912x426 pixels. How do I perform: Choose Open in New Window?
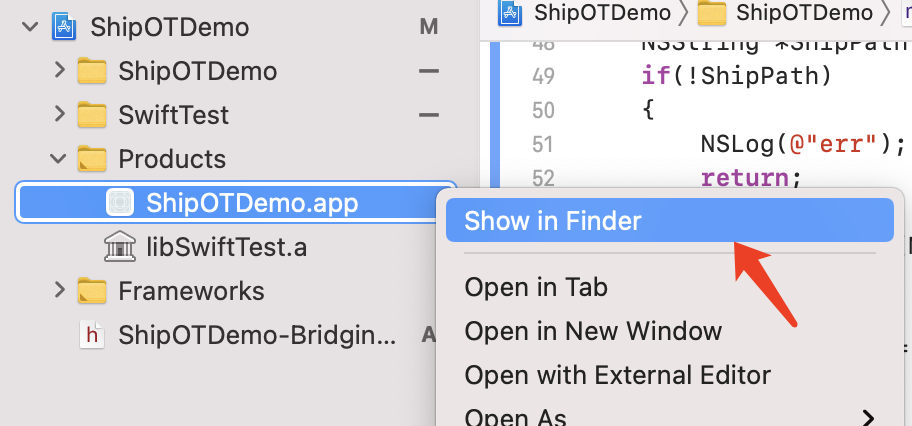[x=593, y=331]
